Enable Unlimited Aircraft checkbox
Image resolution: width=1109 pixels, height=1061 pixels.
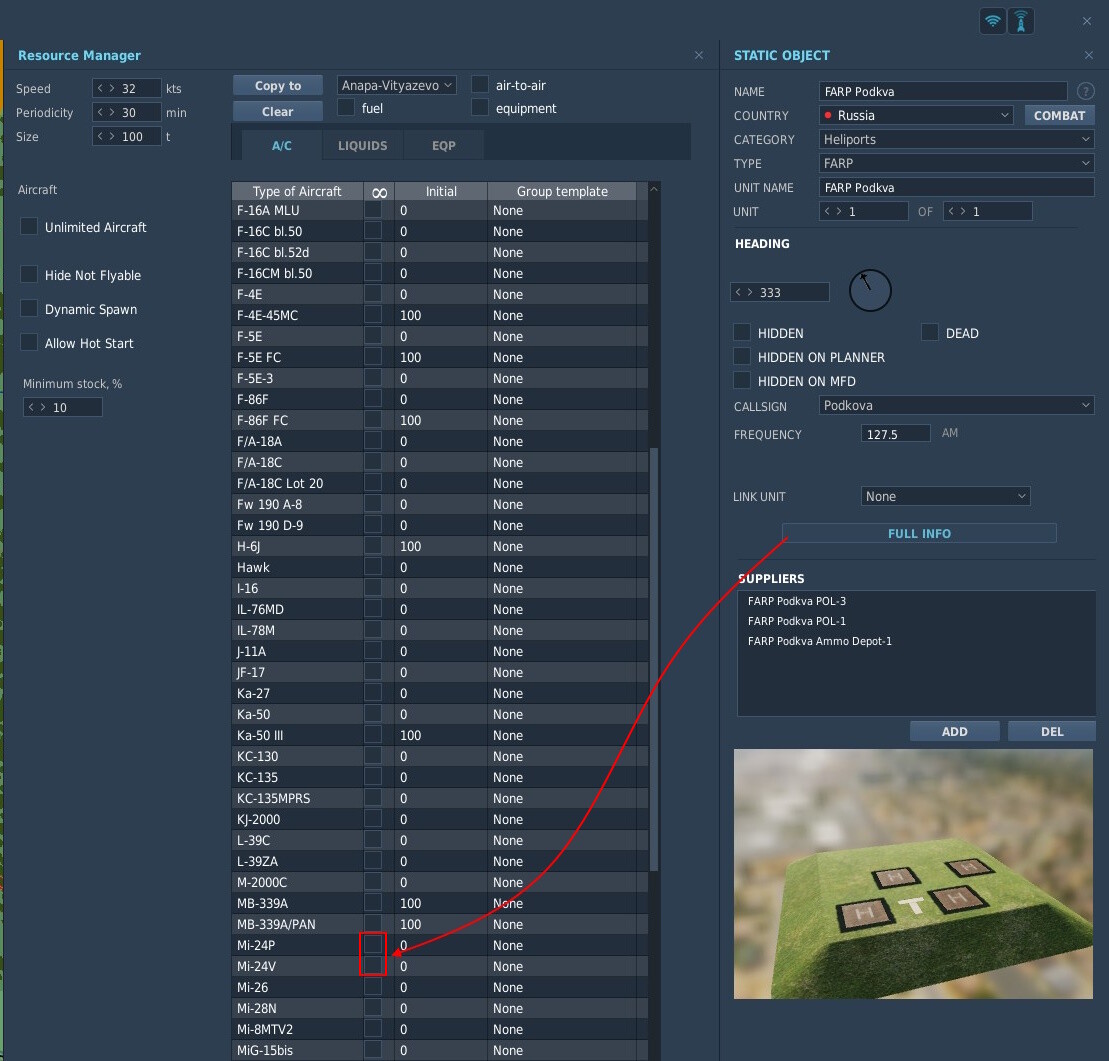click(29, 226)
